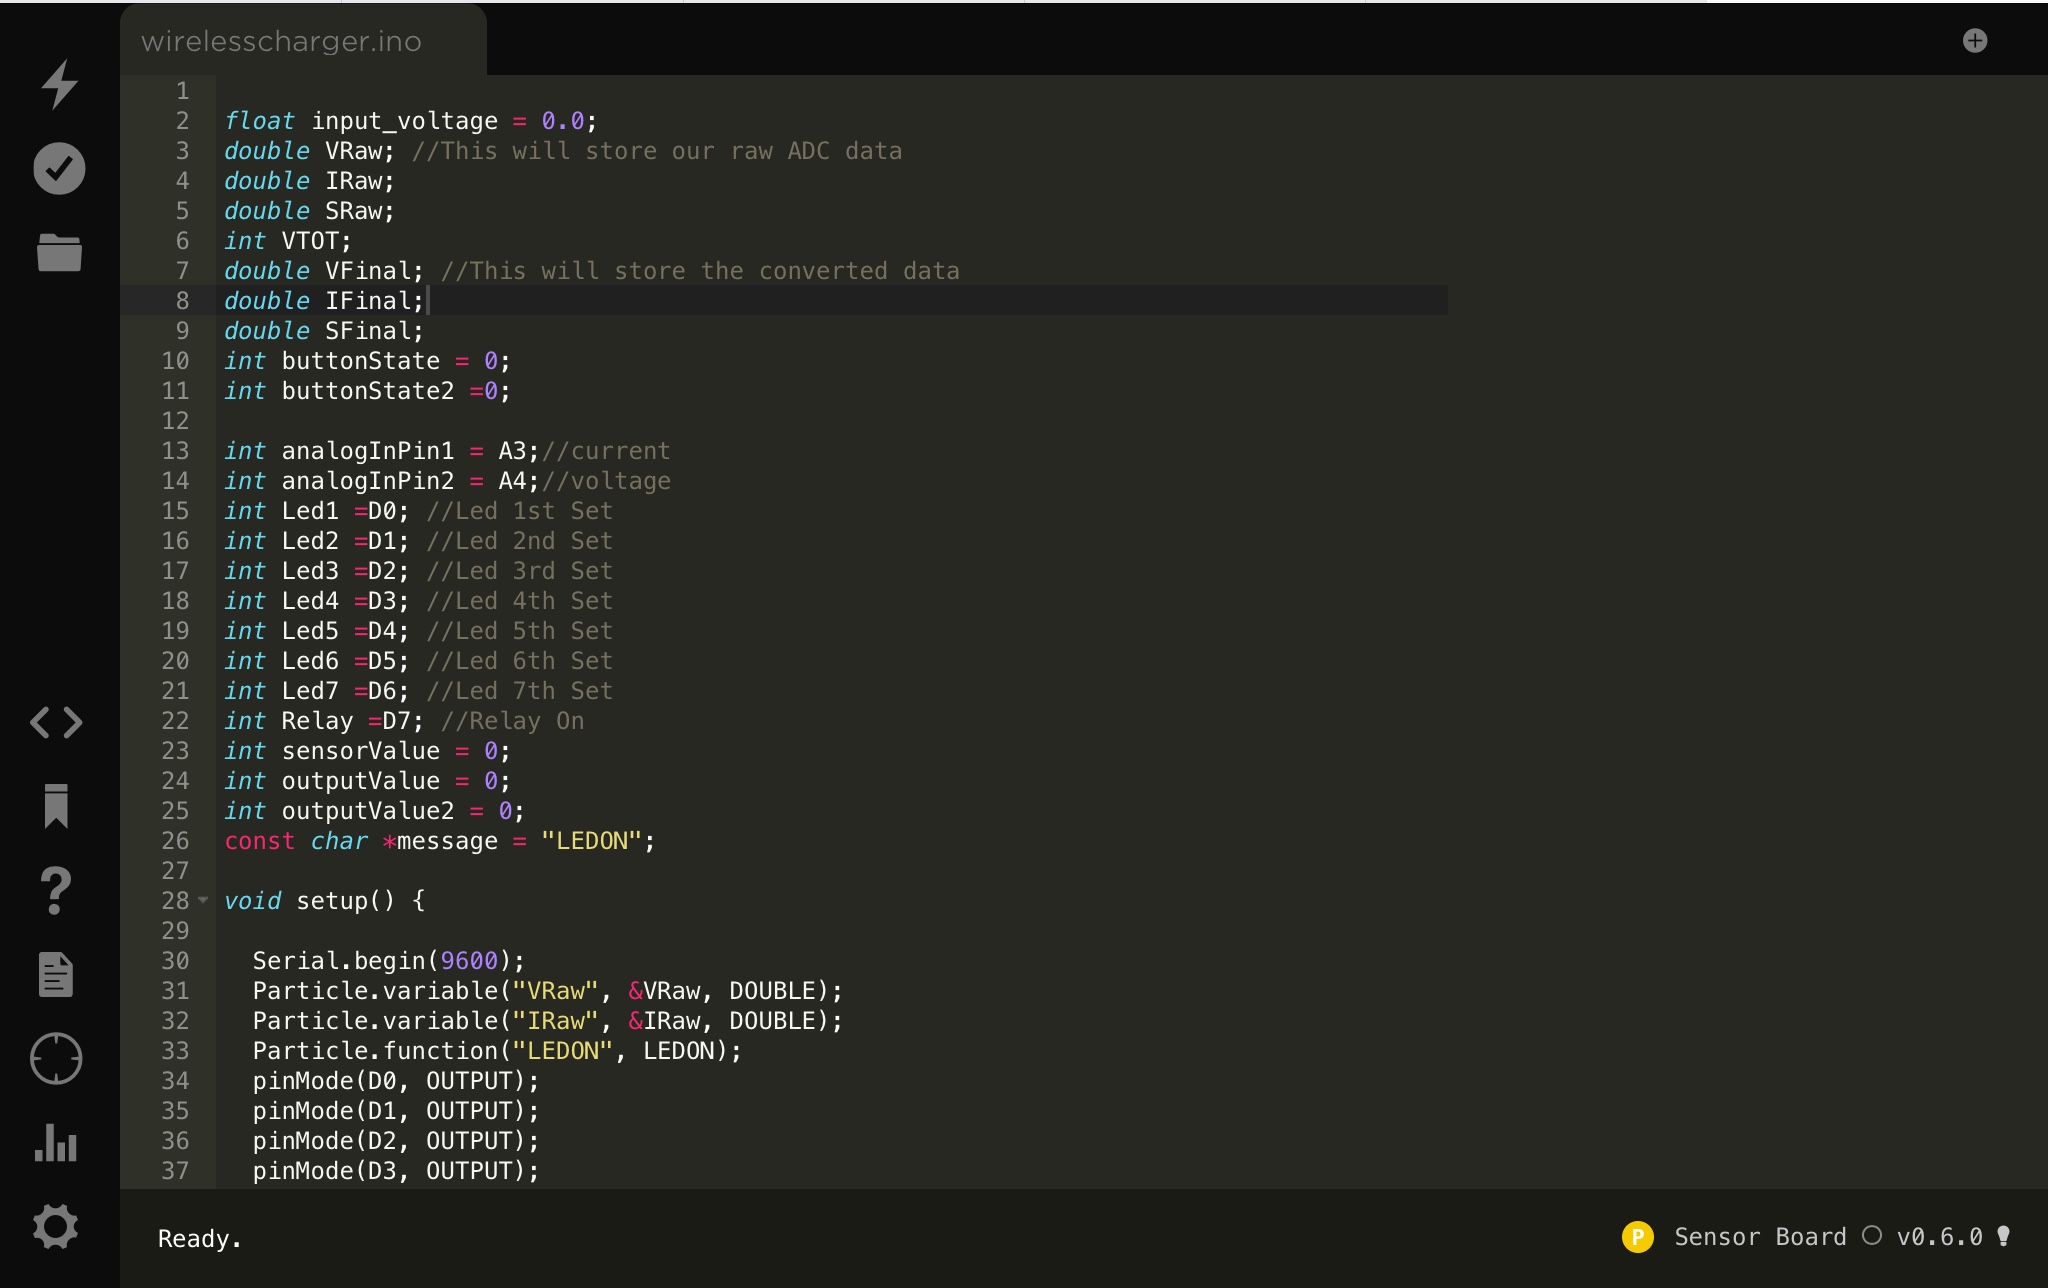Click Particle.variable("VRaw") line
The height and width of the screenshot is (1288, 2048).
(547, 991)
